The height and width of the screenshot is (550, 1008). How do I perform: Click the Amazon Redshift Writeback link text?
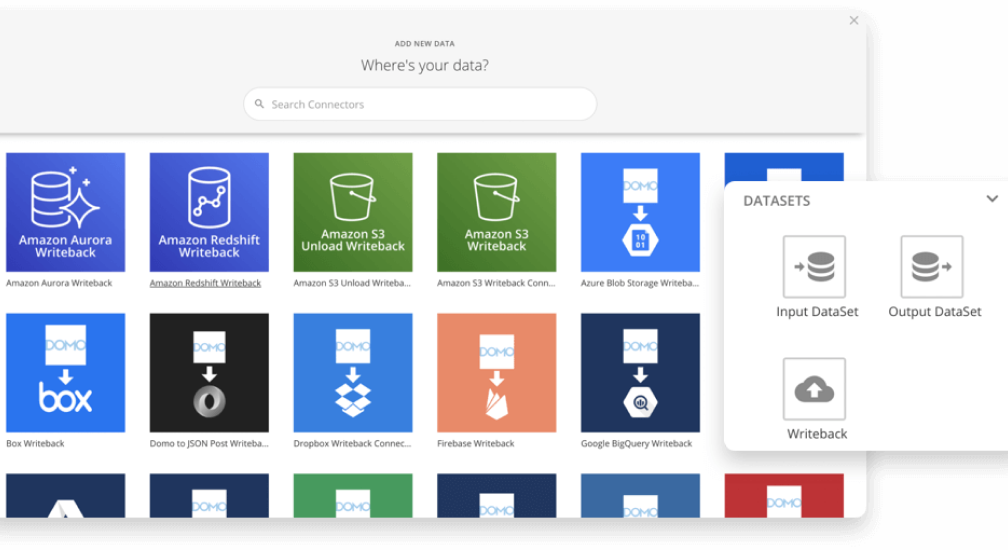pyautogui.click(x=205, y=283)
